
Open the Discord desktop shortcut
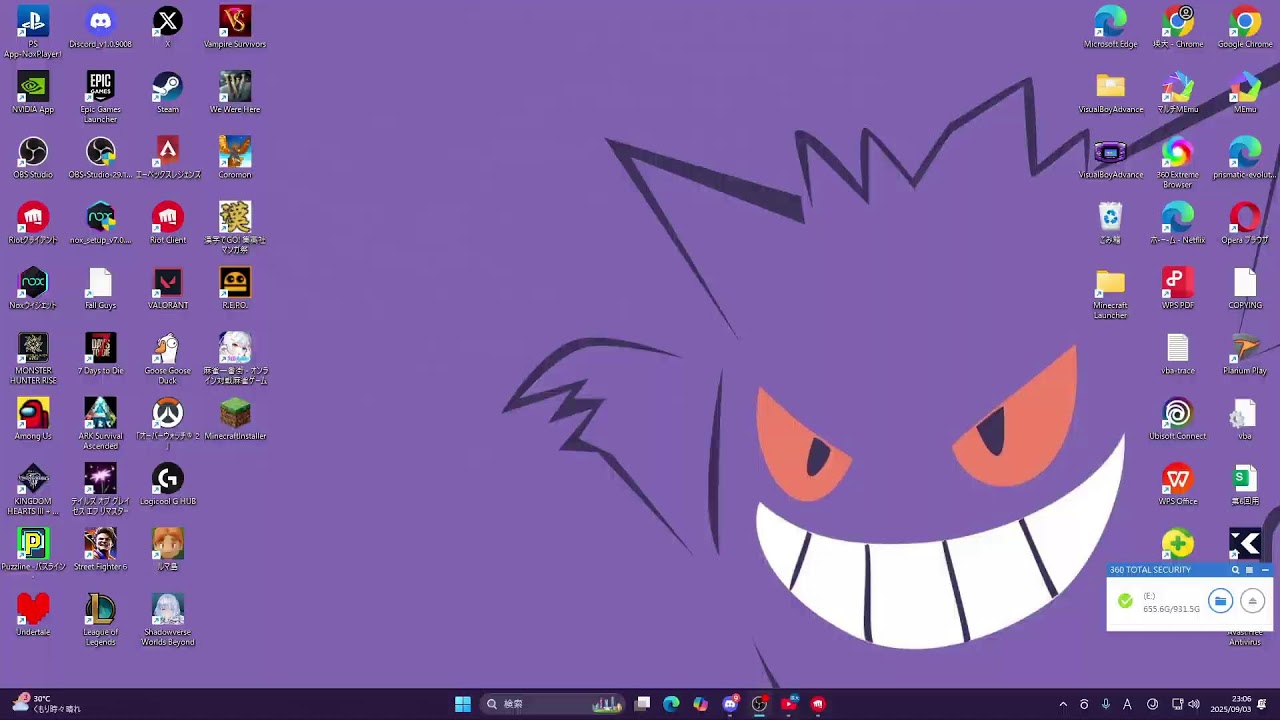click(x=100, y=27)
